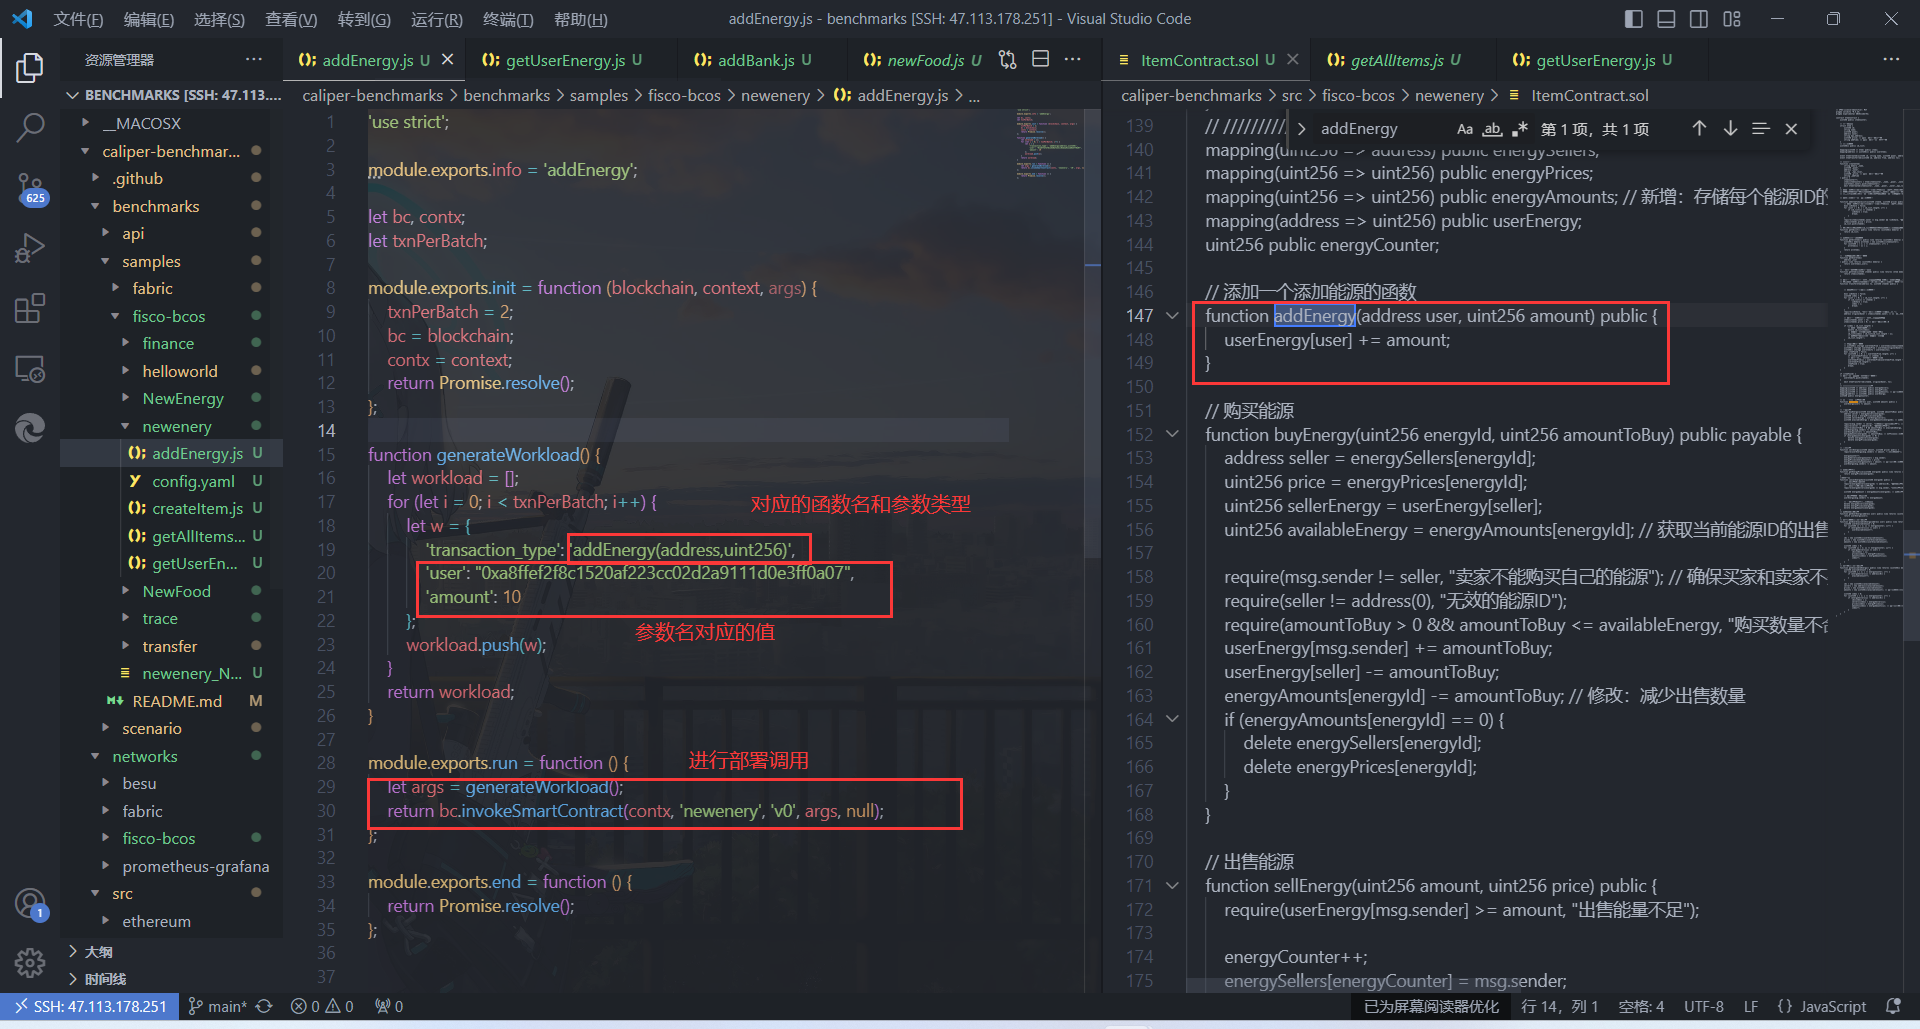This screenshot has width=1920, height=1029.
Task: Toggle replace mode chevron in find widget
Action: point(1301,129)
